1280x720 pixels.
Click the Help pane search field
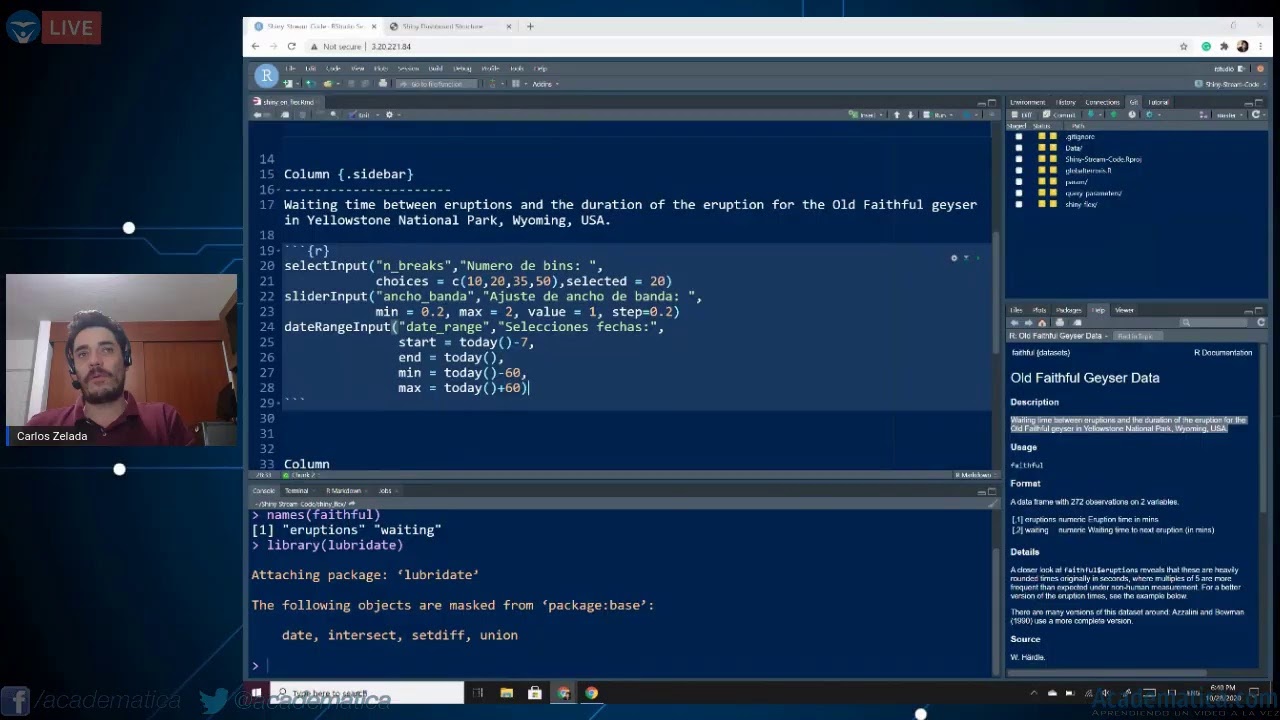1215,323
